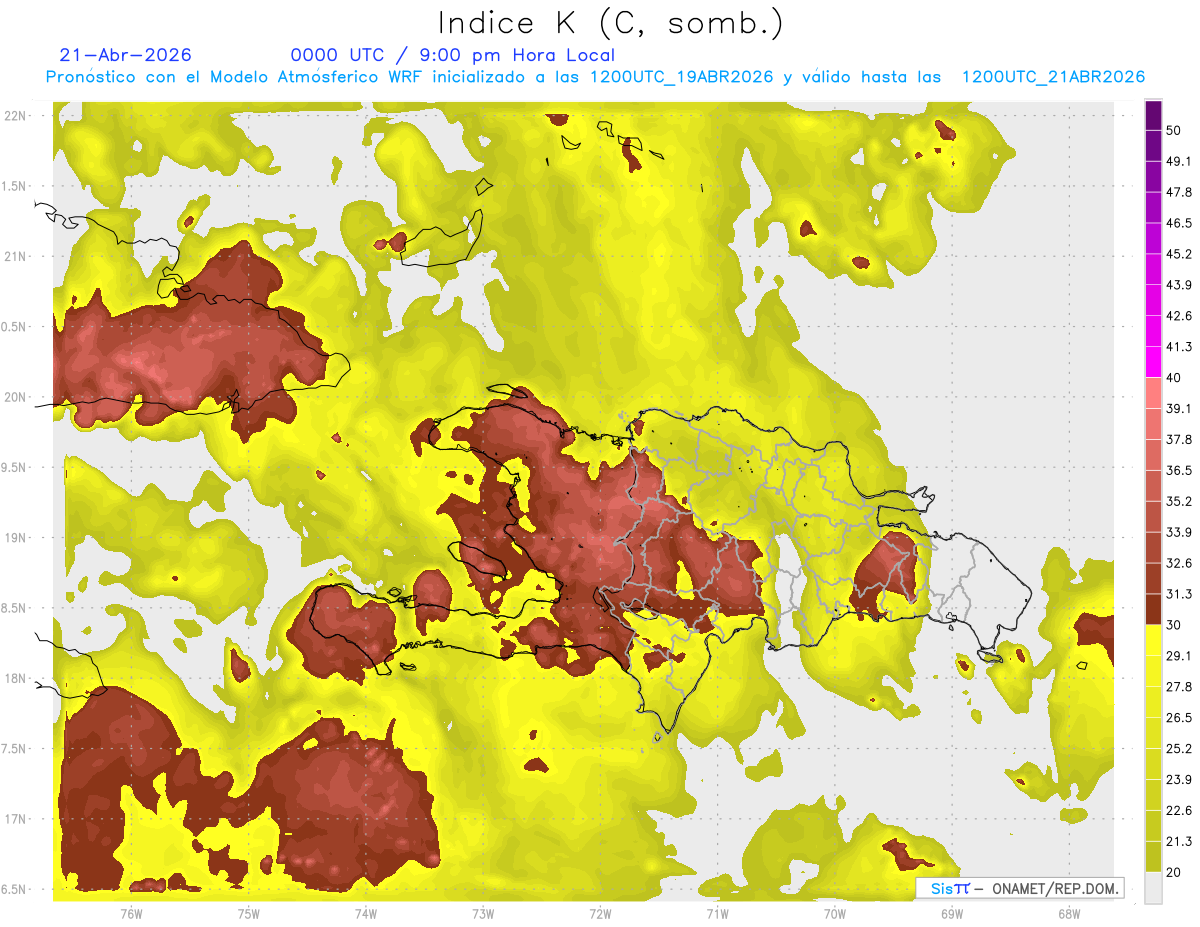Click the bright yellow 29.1 colorbar segment
This screenshot has width=1200, height=927.
click(1153, 640)
